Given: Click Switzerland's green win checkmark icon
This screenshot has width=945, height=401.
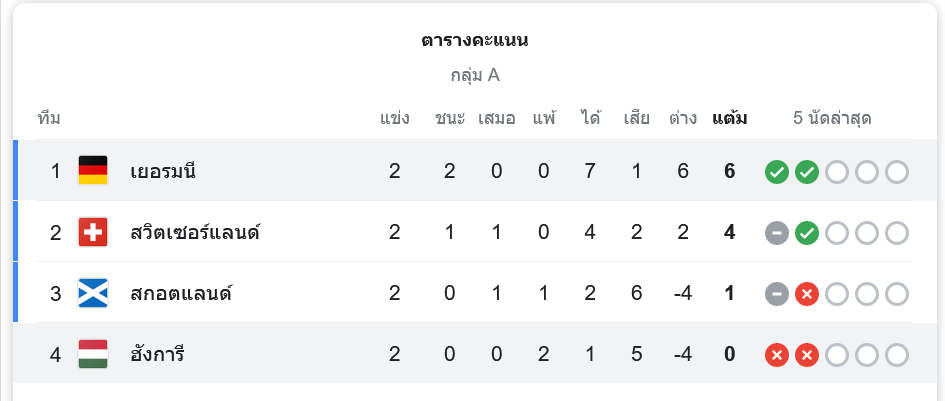Looking at the screenshot, I should click(807, 233).
